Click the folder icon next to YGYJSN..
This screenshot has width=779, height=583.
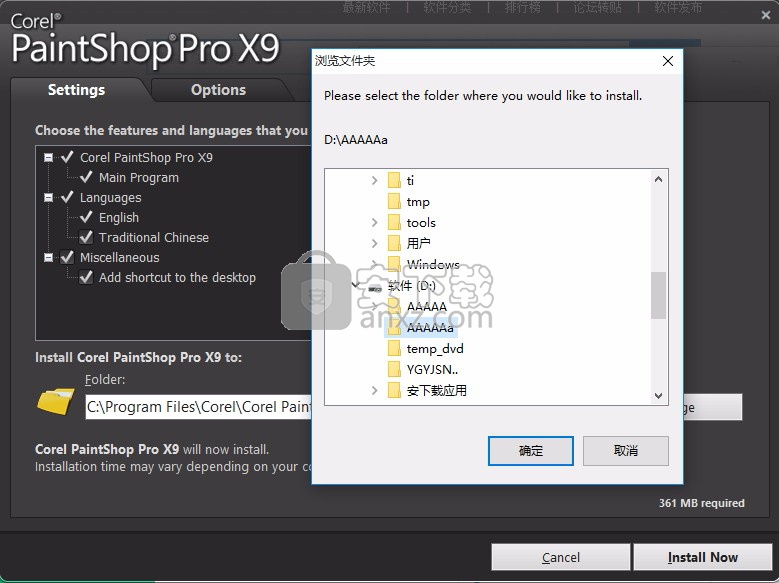coord(394,369)
